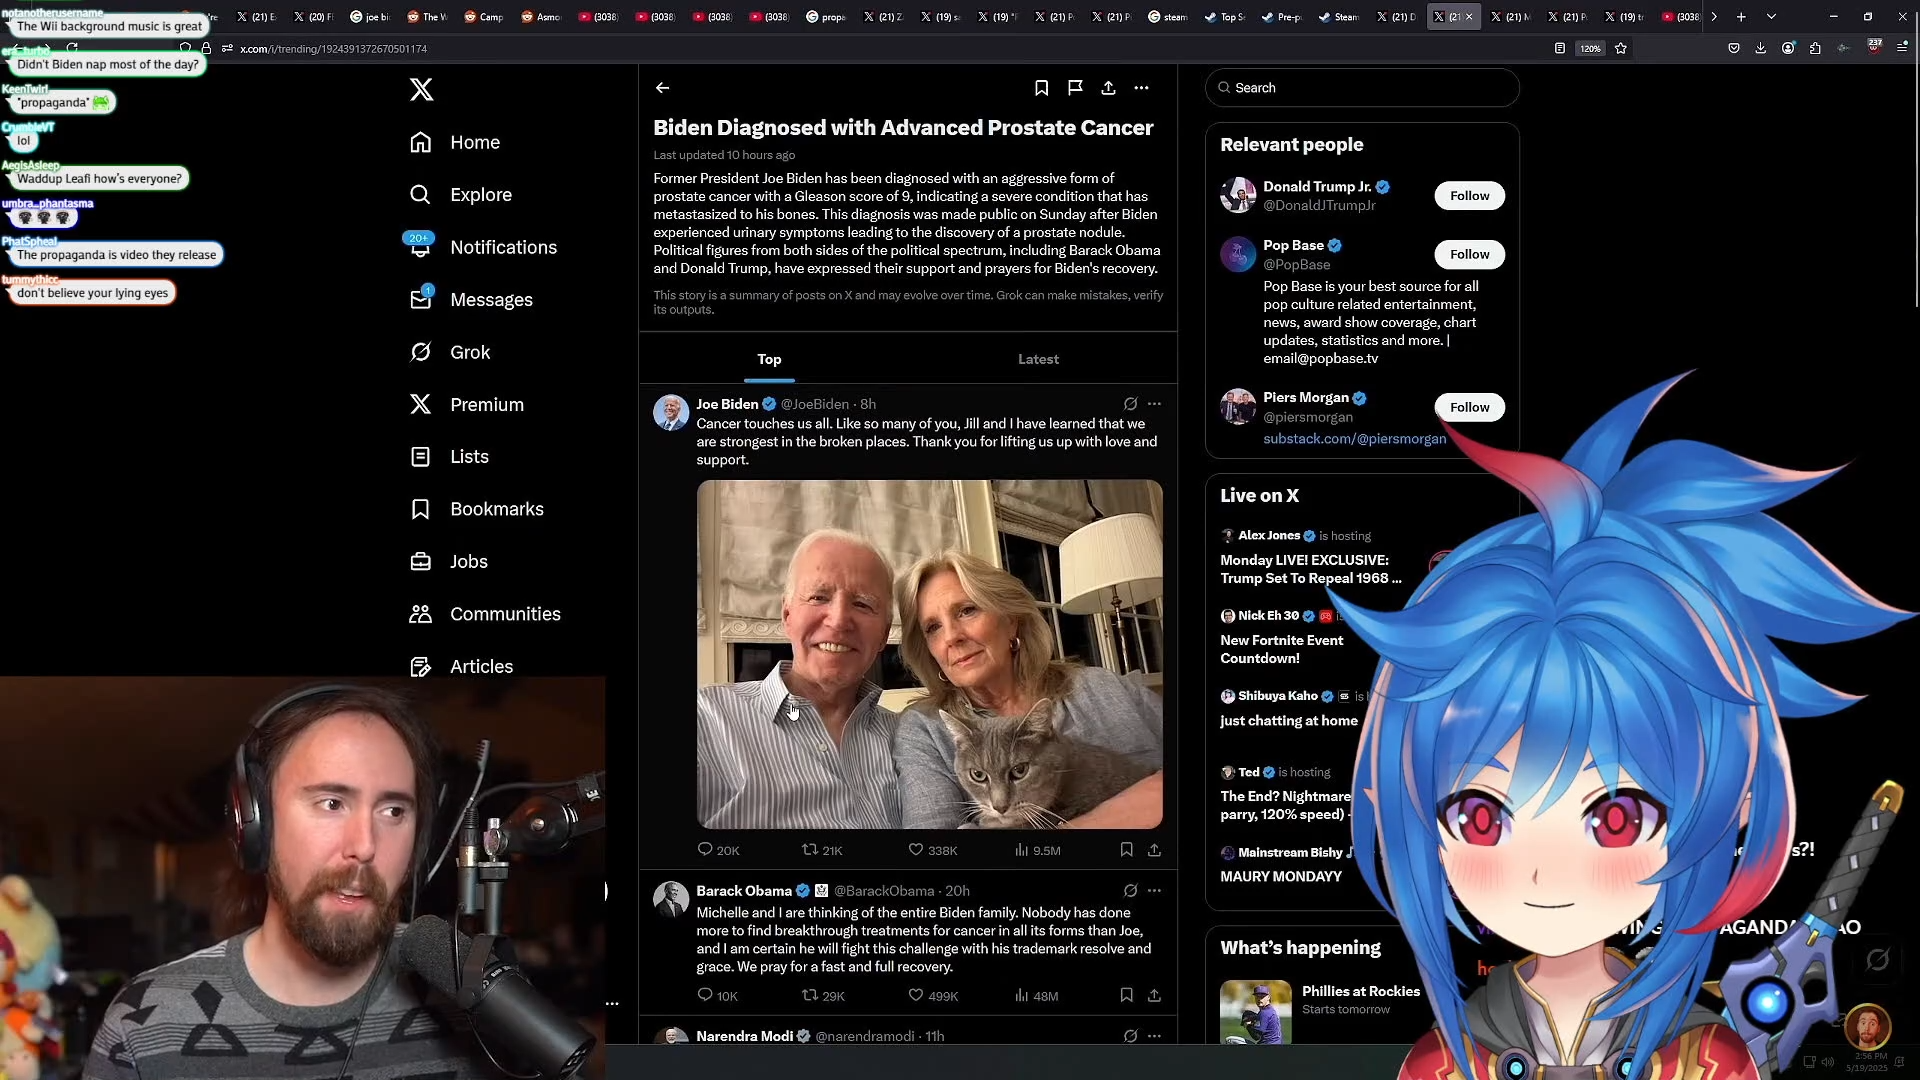This screenshot has height=1080, width=1920.
Task: Switch to the Latest tab
Action: coord(1038,359)
